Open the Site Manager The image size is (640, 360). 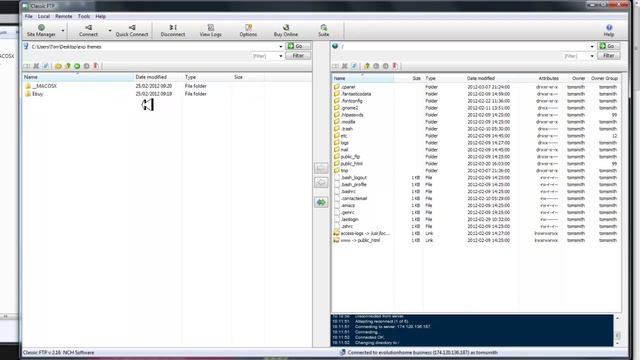[x=41, y=31]
